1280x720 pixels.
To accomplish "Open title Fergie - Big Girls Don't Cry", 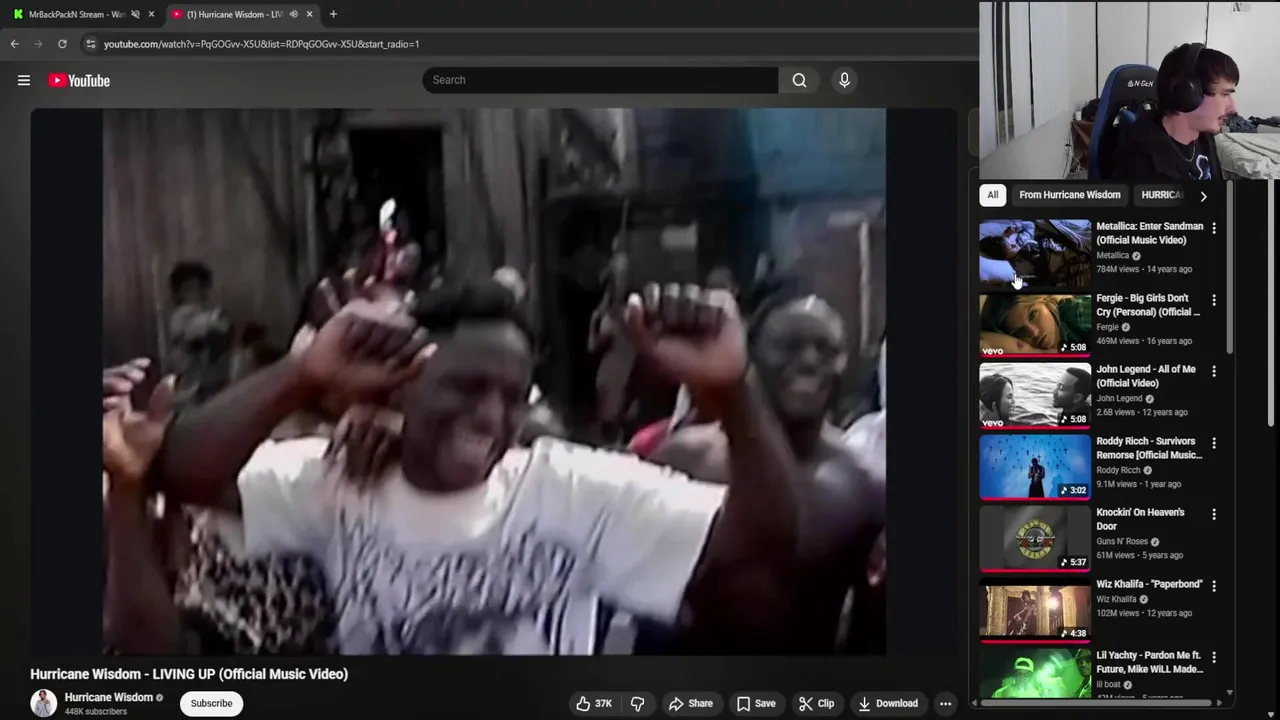I will click(x=1147, y=305).
